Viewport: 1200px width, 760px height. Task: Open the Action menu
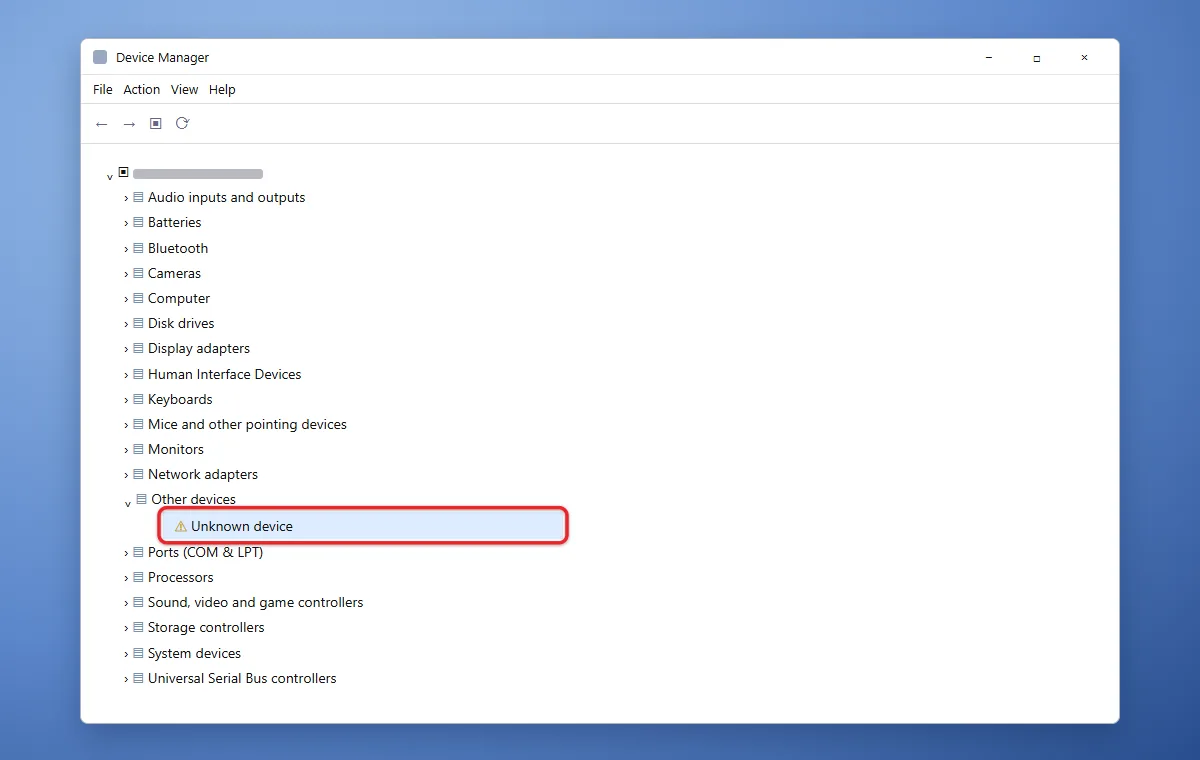click(142, 90)
